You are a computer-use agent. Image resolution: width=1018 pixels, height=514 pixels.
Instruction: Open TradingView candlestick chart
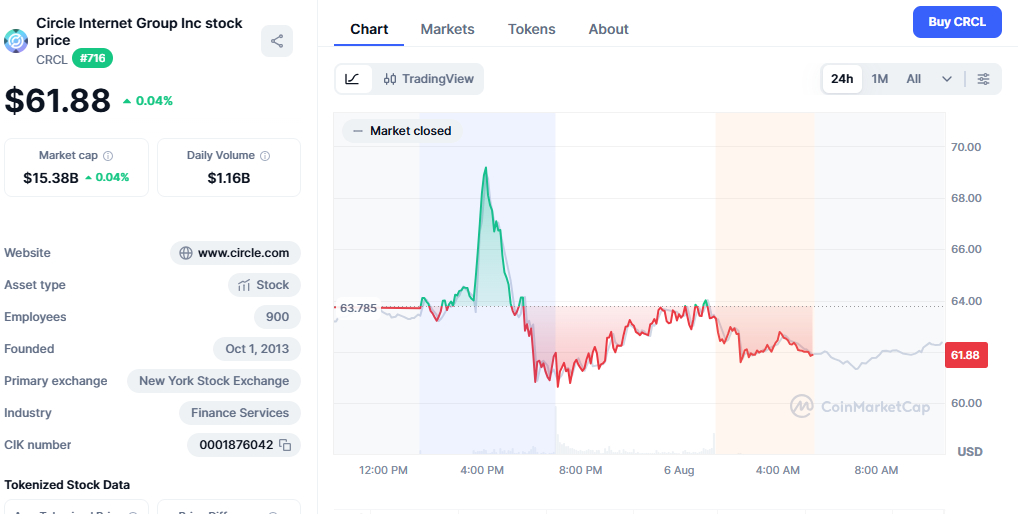(429, 79)
